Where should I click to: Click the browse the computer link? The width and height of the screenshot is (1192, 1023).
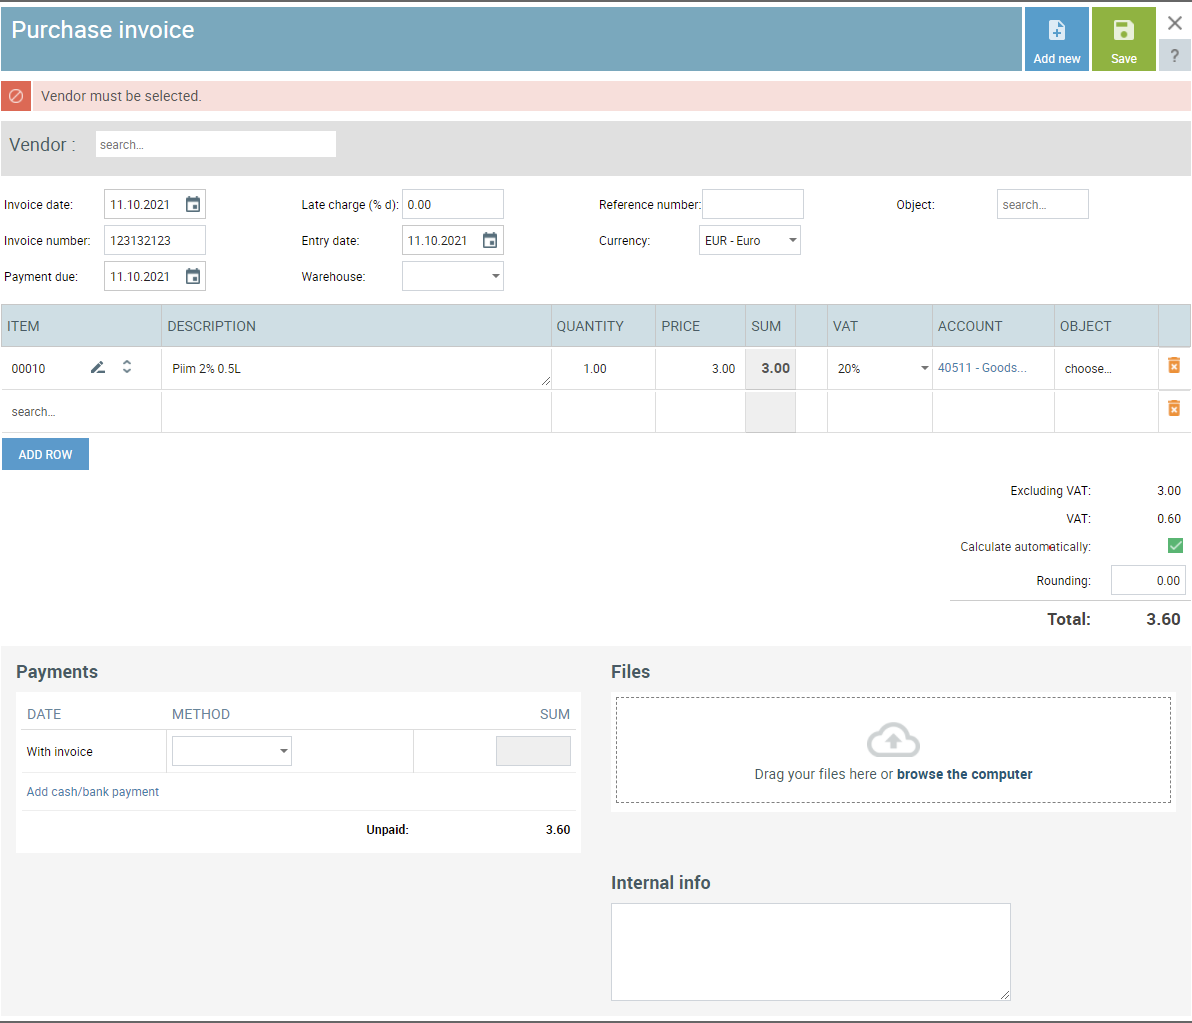[x=964, y=774]
